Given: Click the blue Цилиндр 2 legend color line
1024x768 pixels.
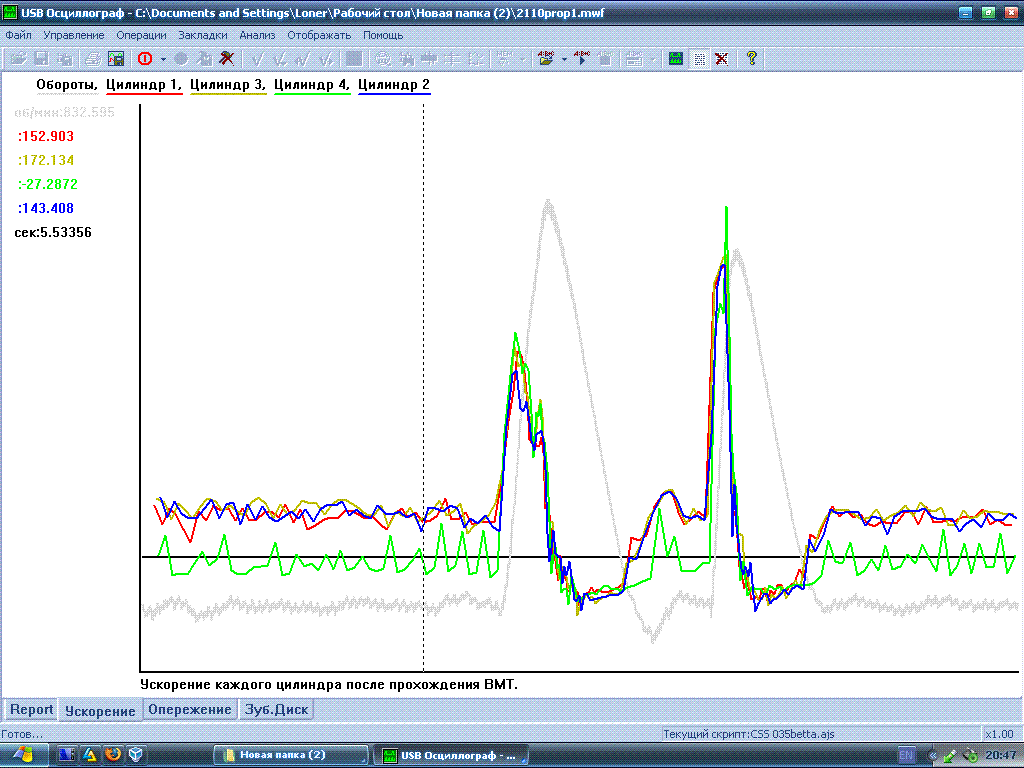Looking at the screenshot, I should point(394,93).
